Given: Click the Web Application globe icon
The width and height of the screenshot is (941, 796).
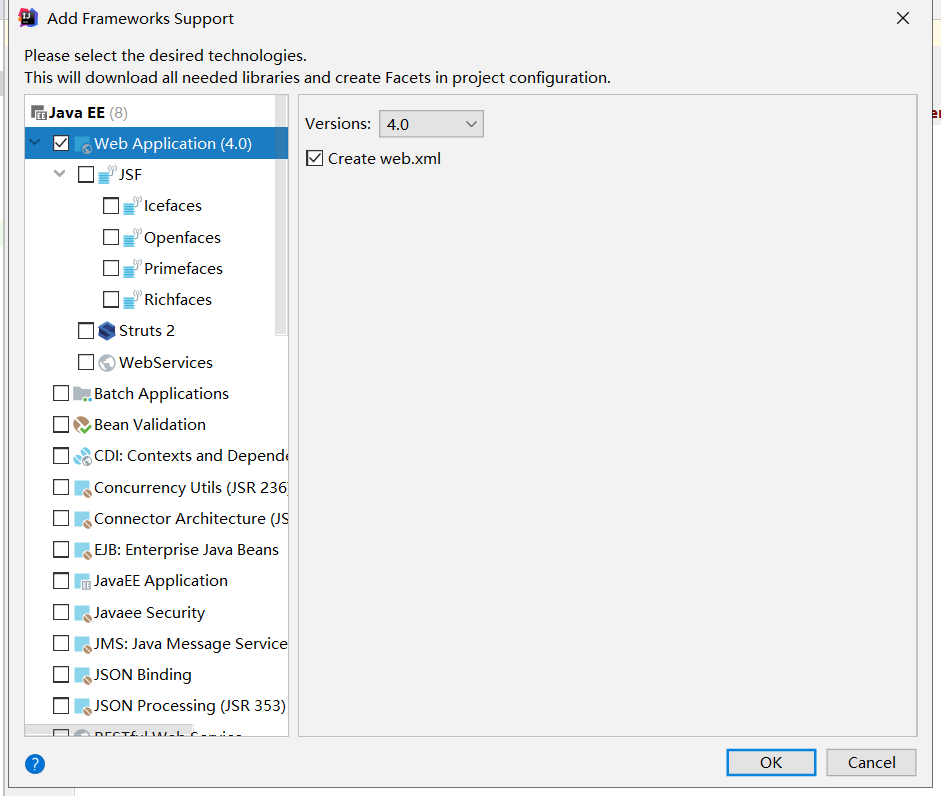Looking at the screenshot, I should click(x=83, y=144).
